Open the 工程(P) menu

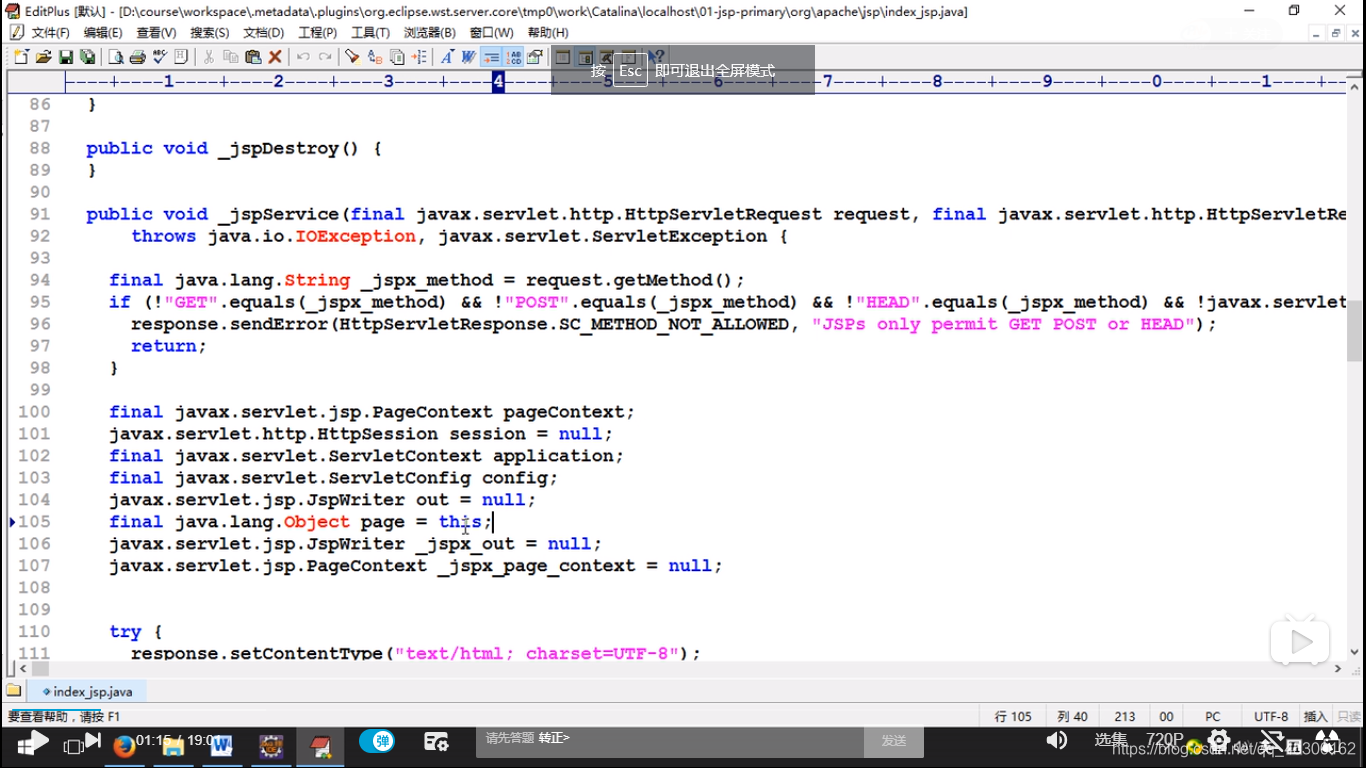coord(318,33)
